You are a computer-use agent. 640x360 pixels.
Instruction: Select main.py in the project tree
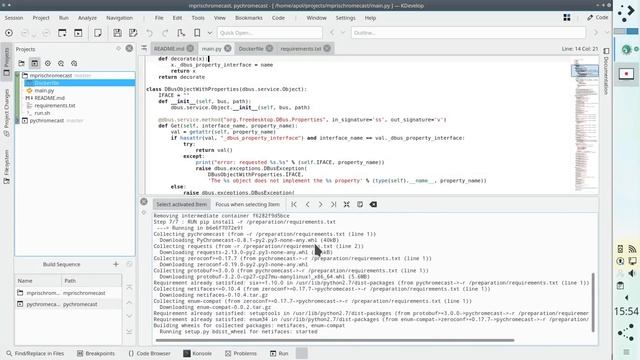coord(44,91)
